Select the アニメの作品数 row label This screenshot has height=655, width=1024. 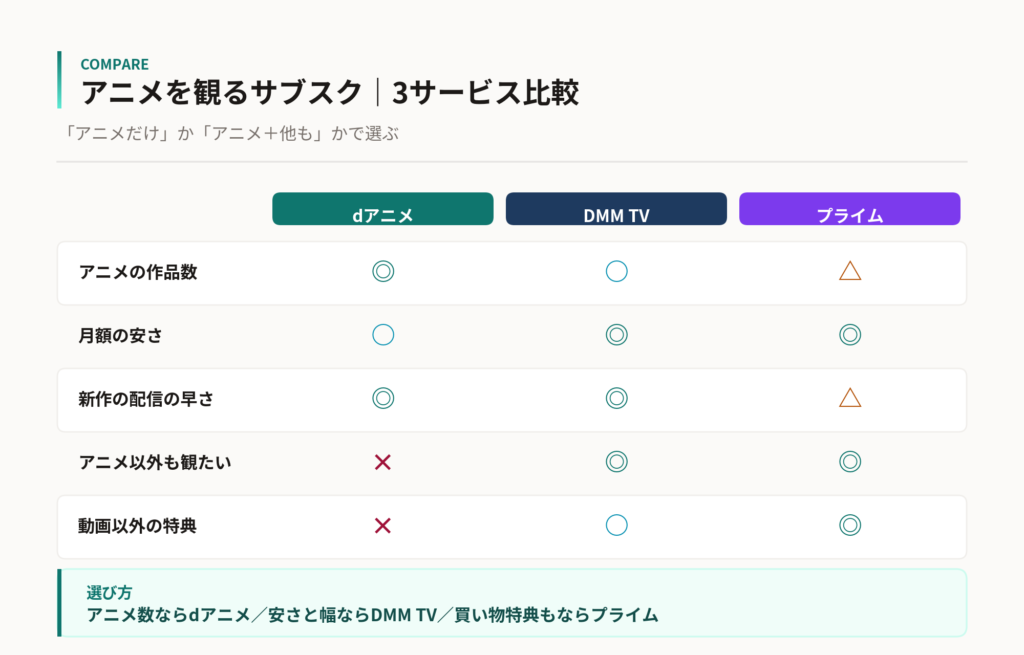(138, 272)
